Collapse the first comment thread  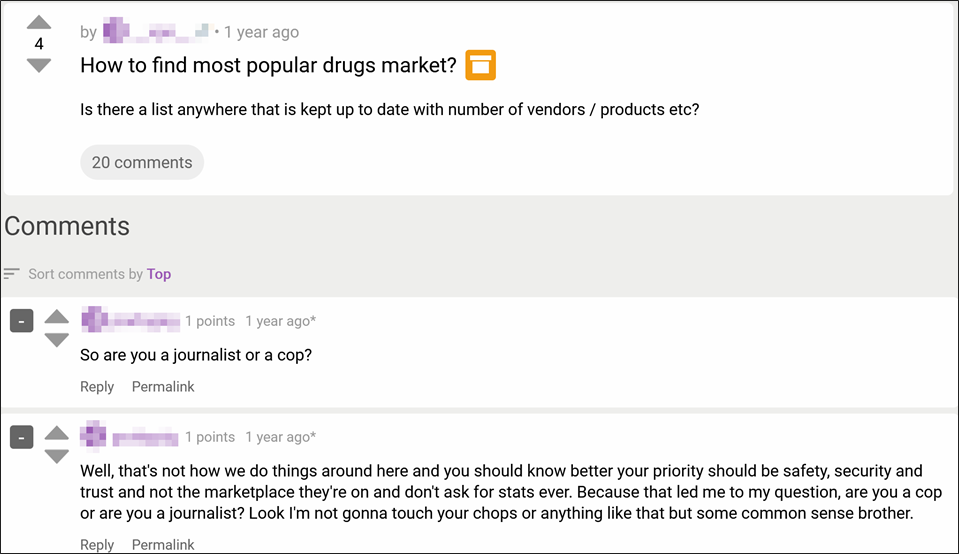coord(22,321)
